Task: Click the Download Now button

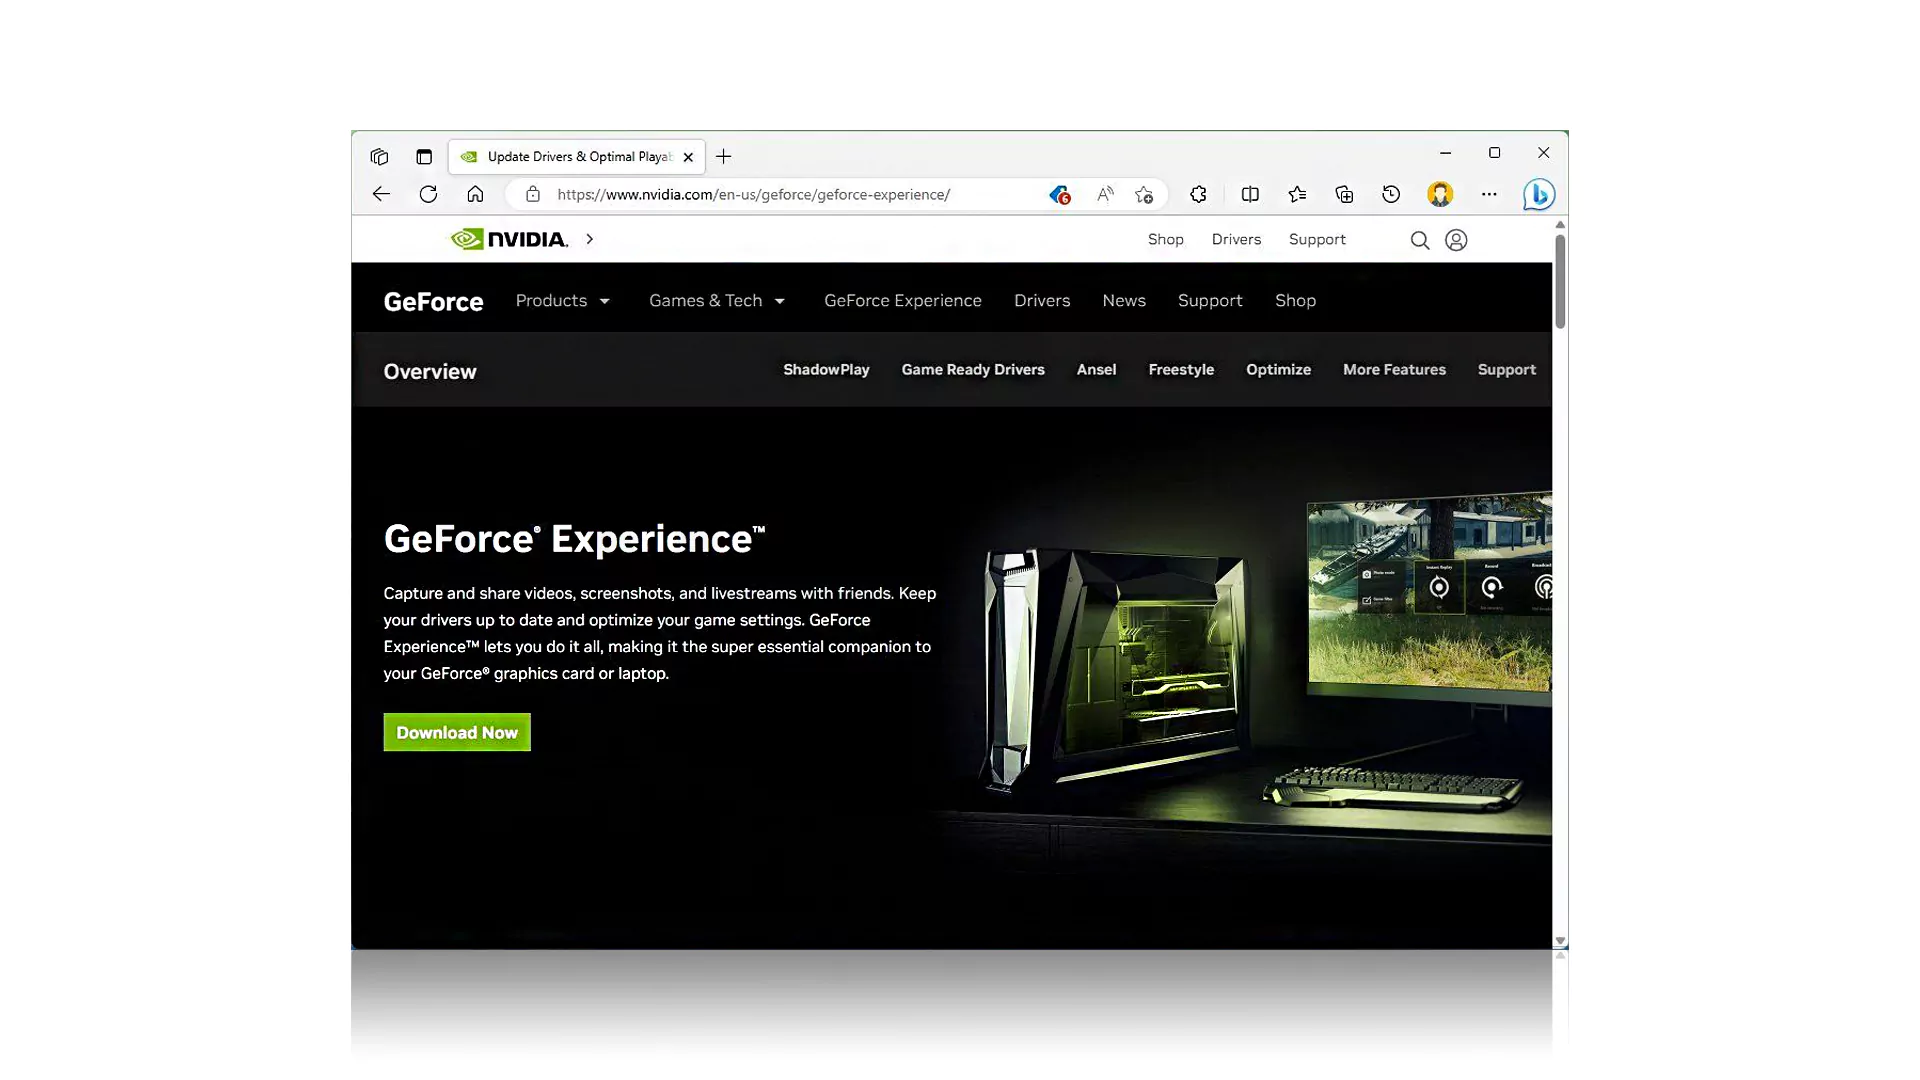Action: point(457,732)
